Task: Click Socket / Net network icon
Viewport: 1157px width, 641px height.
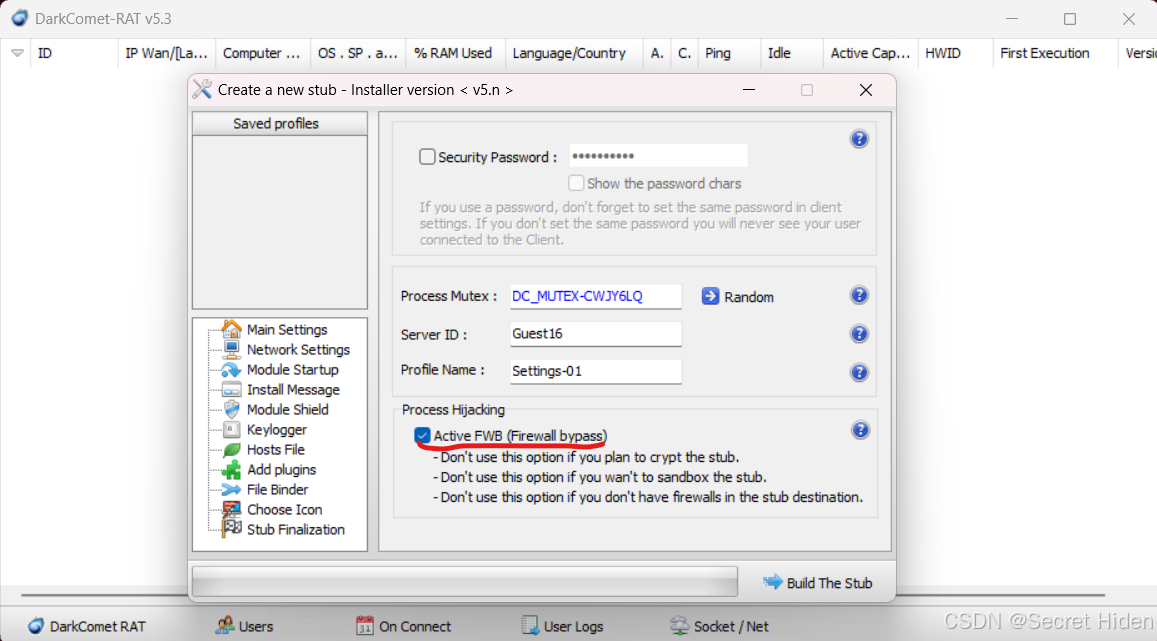Action: pyautogui.click(x=679, y=626)
